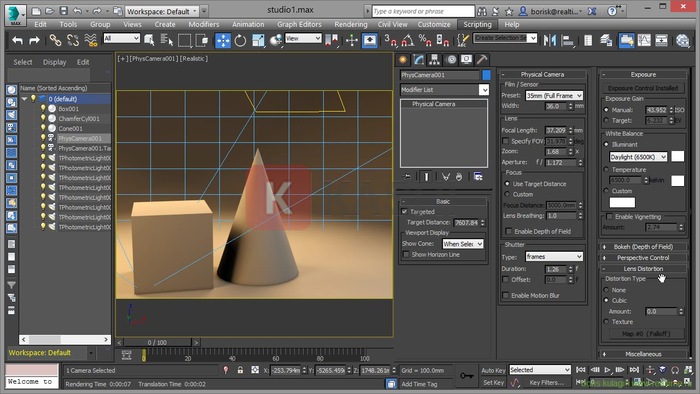Toggle the 3D Snaps icon
700x394 pixels.
pyautogui.click(x=390, y=41)
